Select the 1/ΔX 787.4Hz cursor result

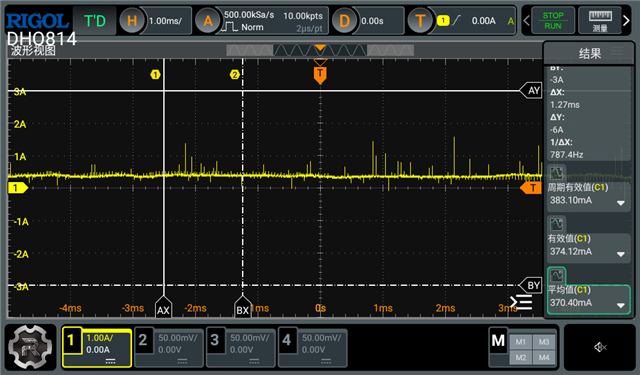[x=567, y=155]
